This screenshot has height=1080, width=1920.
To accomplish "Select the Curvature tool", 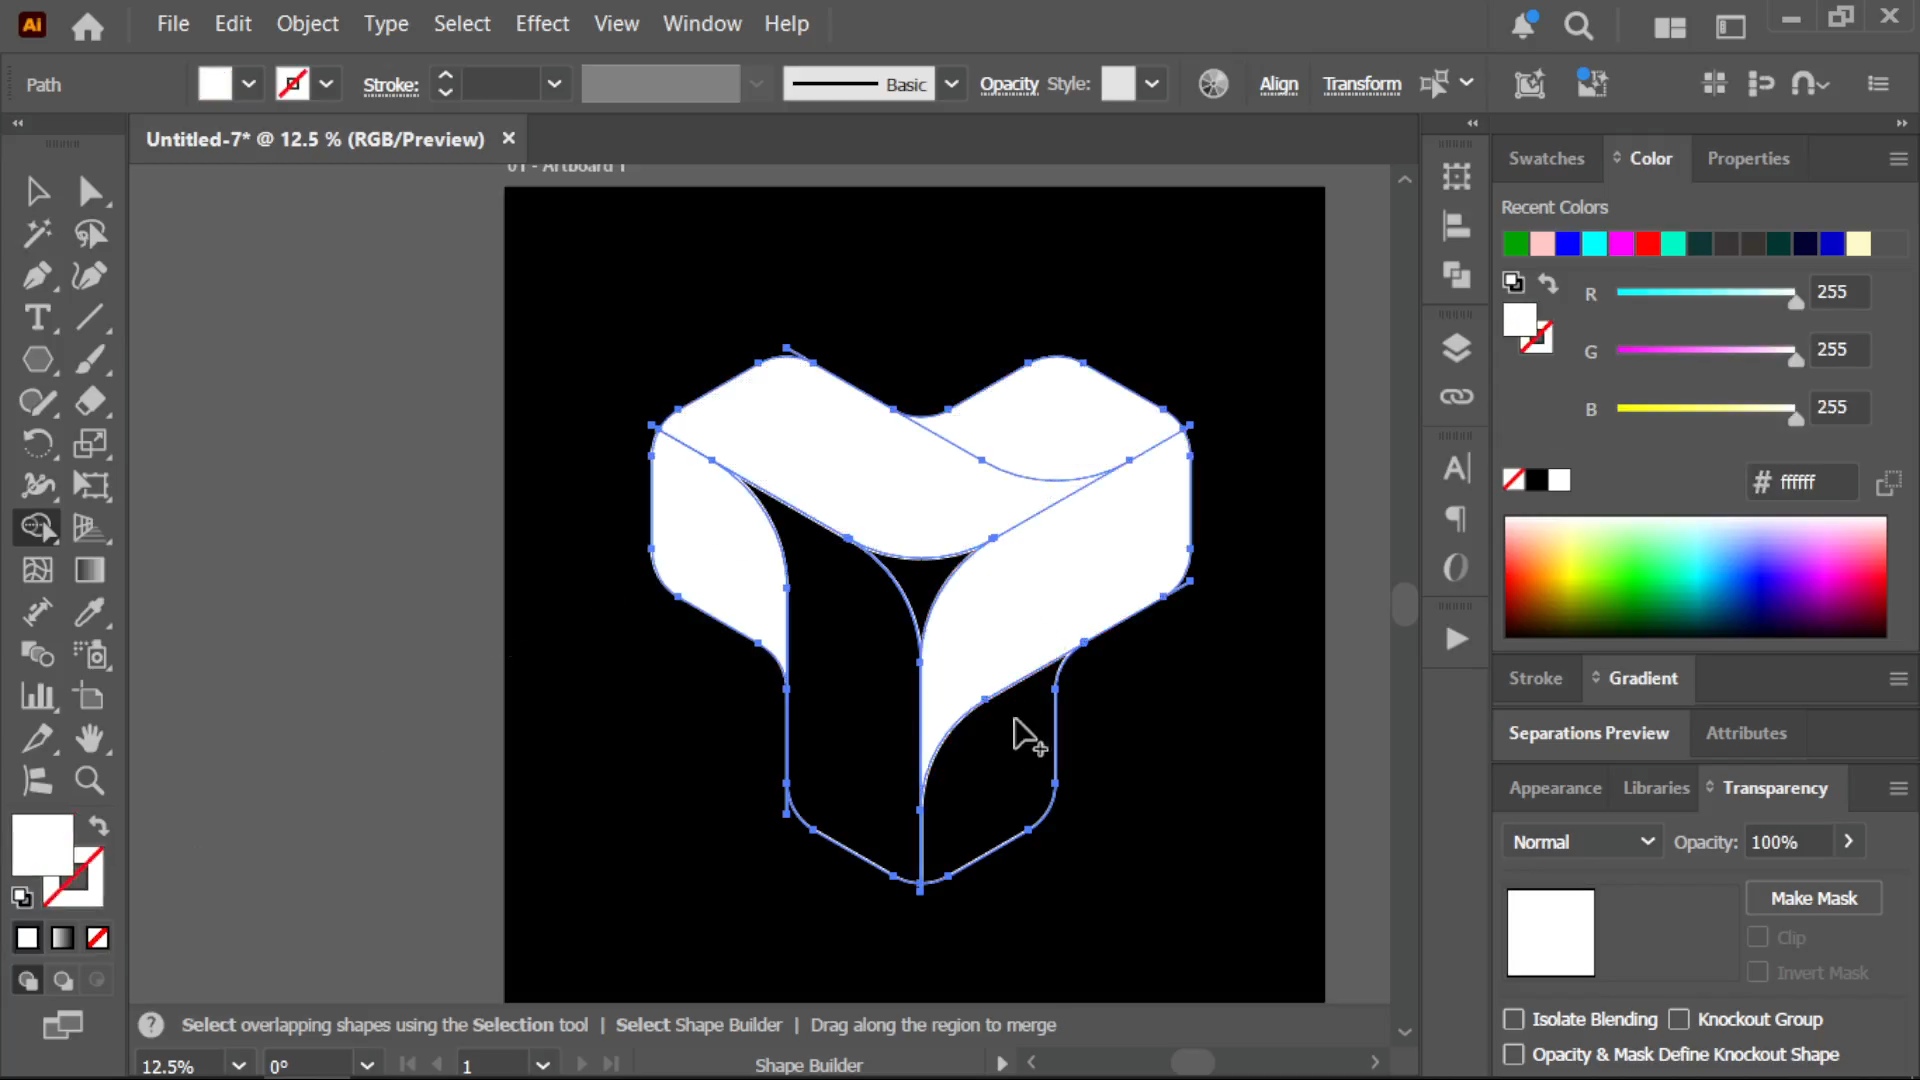I will (90, 276).
